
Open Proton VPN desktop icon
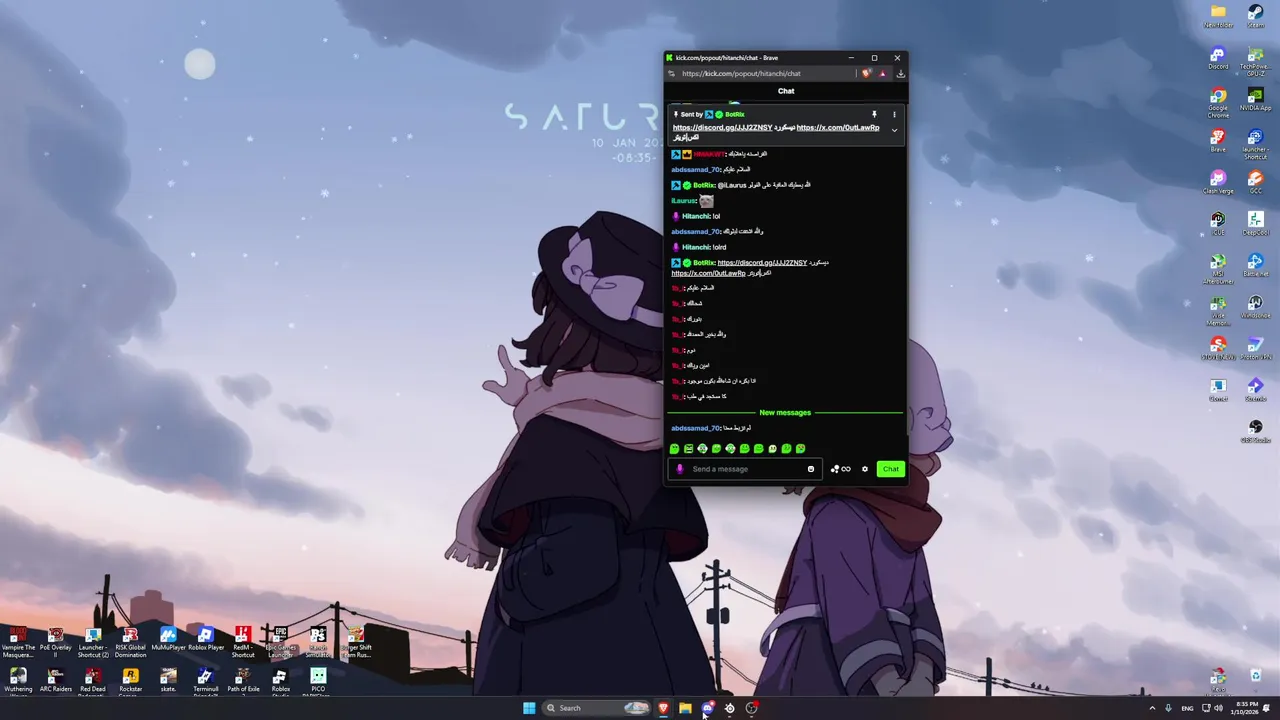[1255, 348]
